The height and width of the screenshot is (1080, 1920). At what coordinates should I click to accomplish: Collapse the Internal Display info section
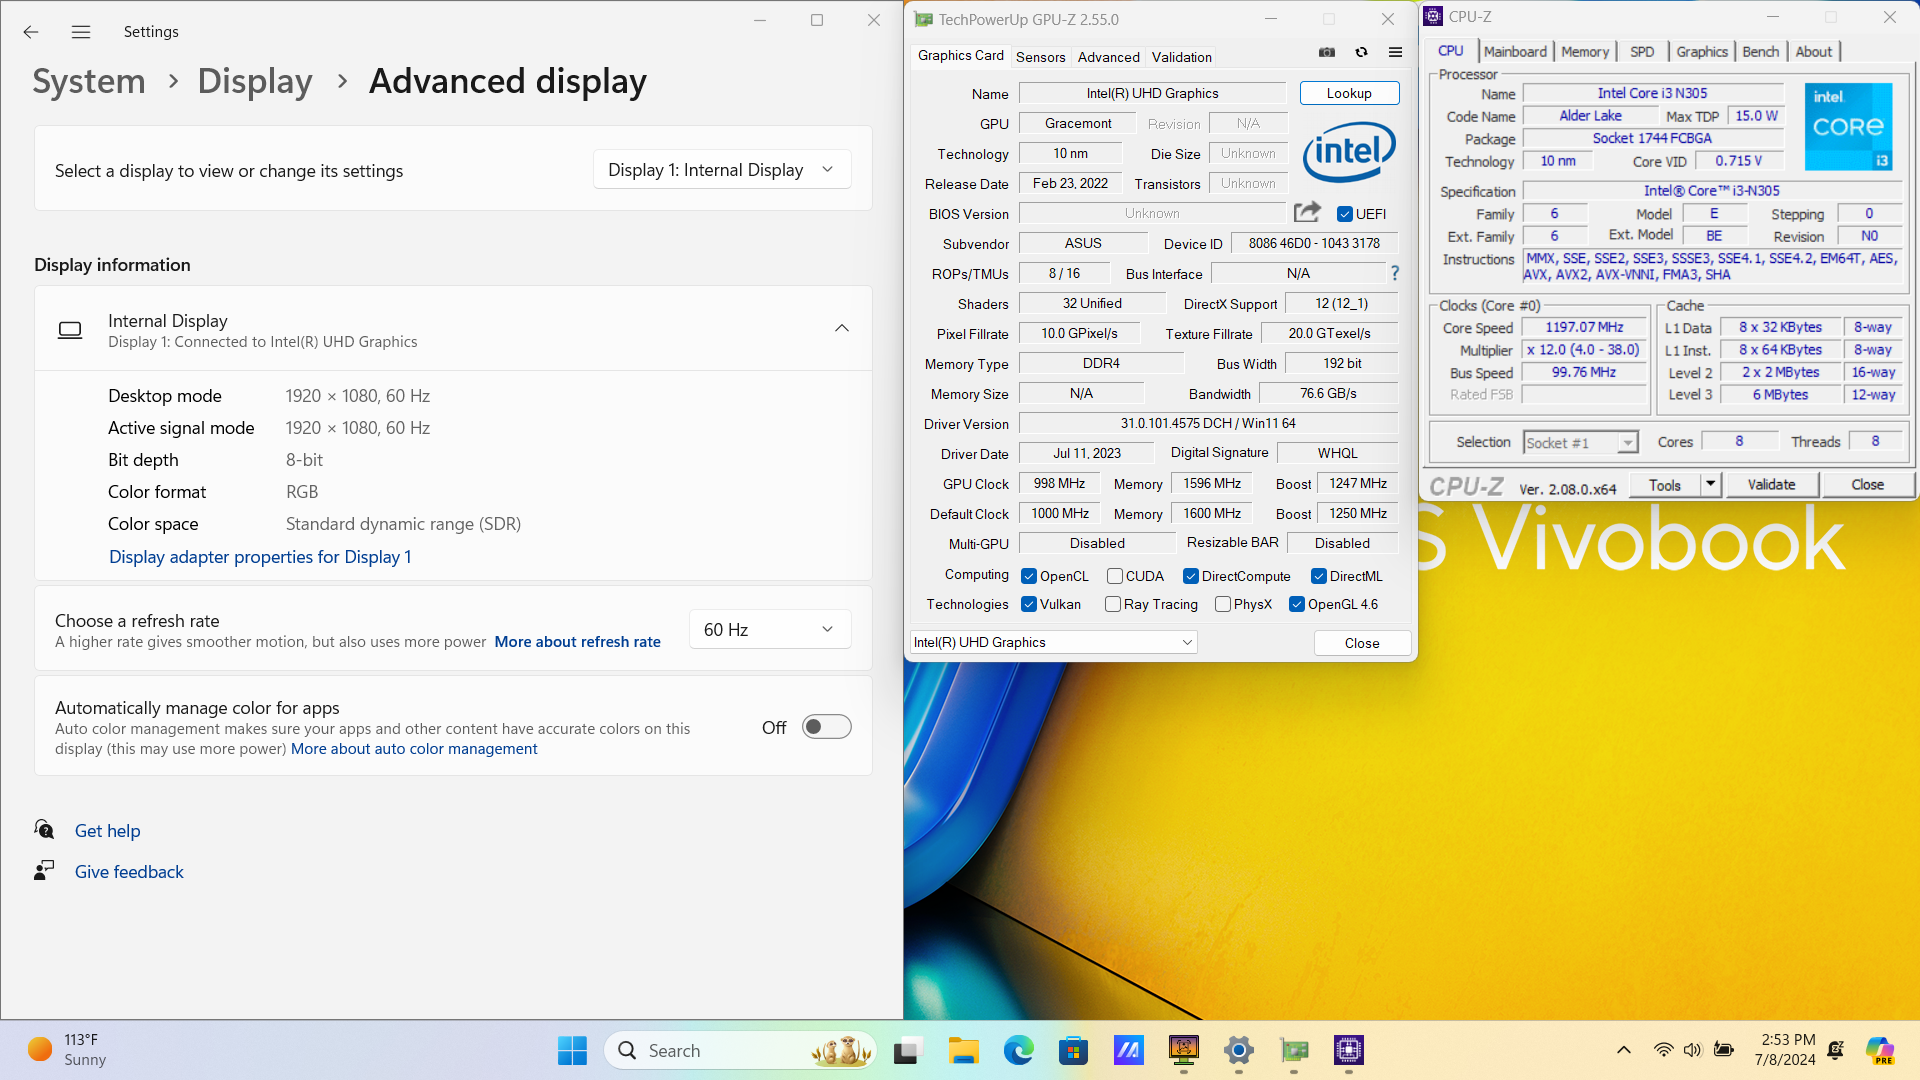[842, 328]
